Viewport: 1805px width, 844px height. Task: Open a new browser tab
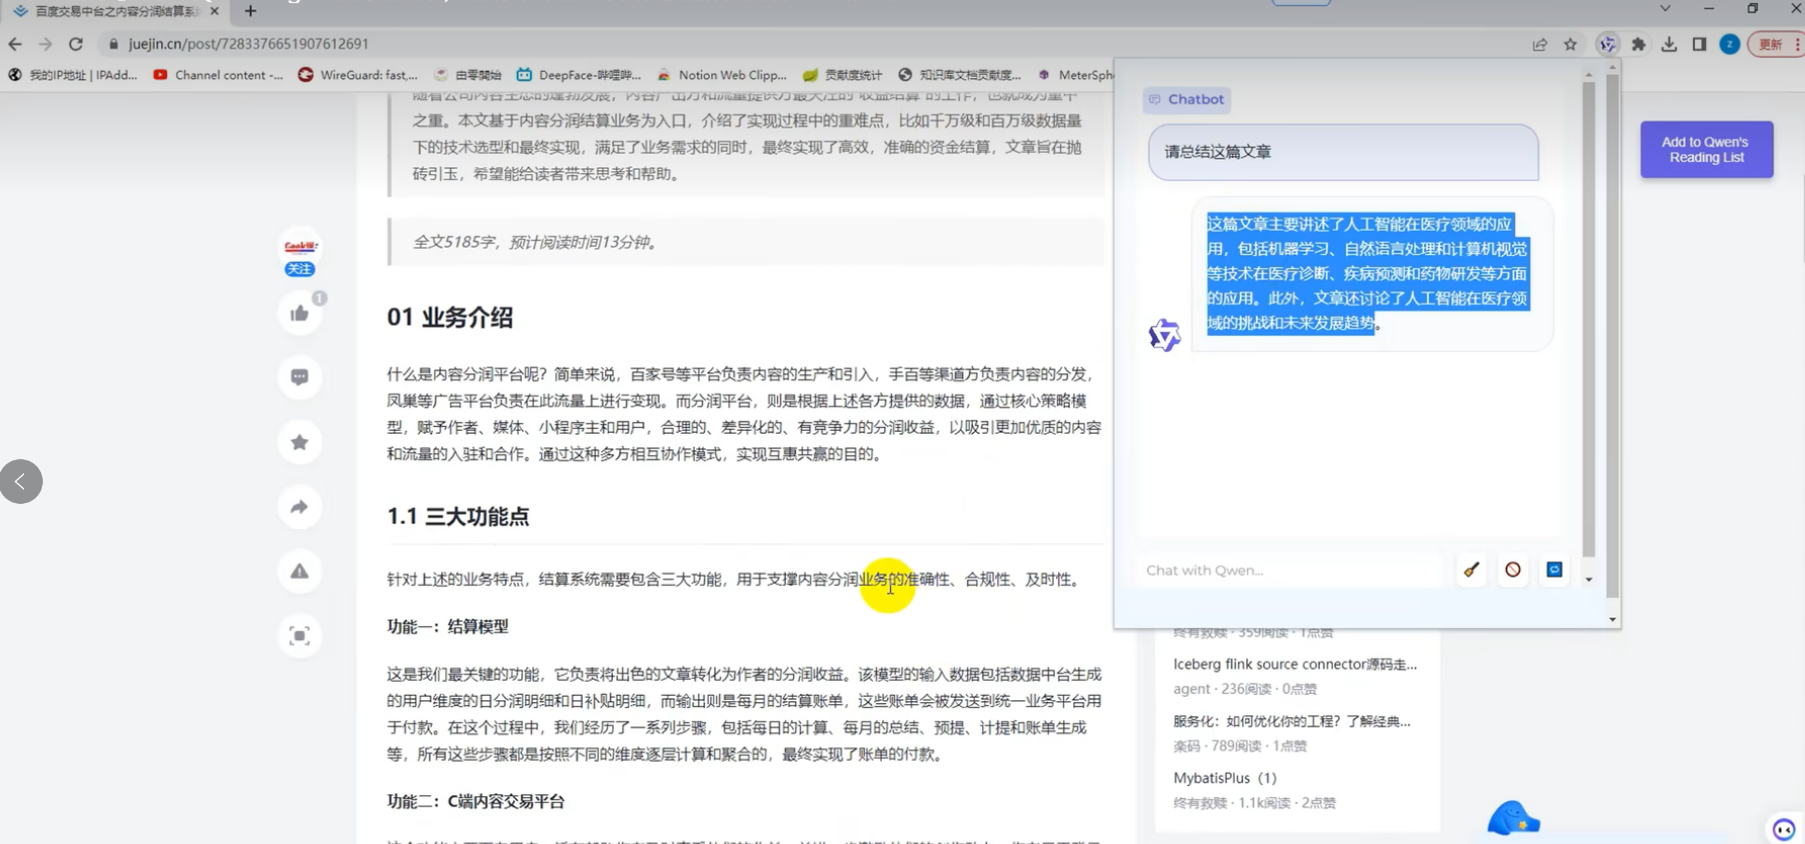coord(250,11)
